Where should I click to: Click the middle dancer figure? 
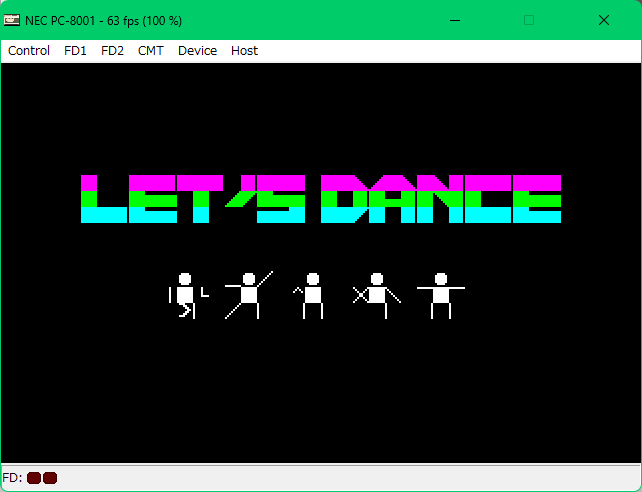(x=312, y=295)
